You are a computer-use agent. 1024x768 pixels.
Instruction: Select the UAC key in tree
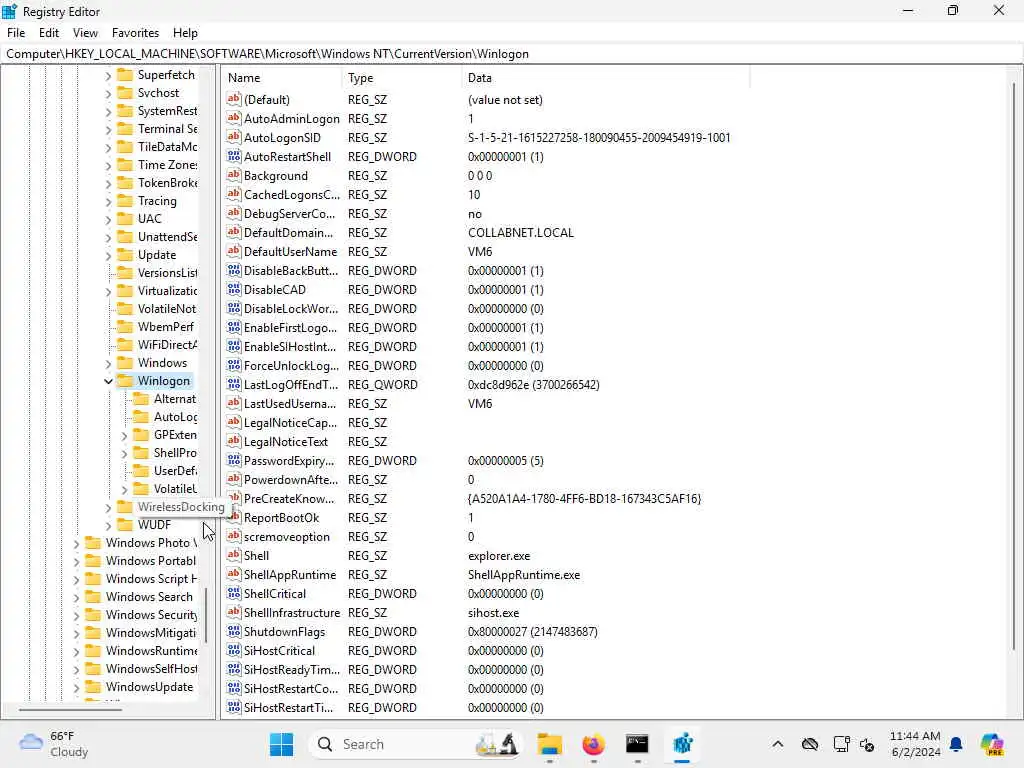149,219
